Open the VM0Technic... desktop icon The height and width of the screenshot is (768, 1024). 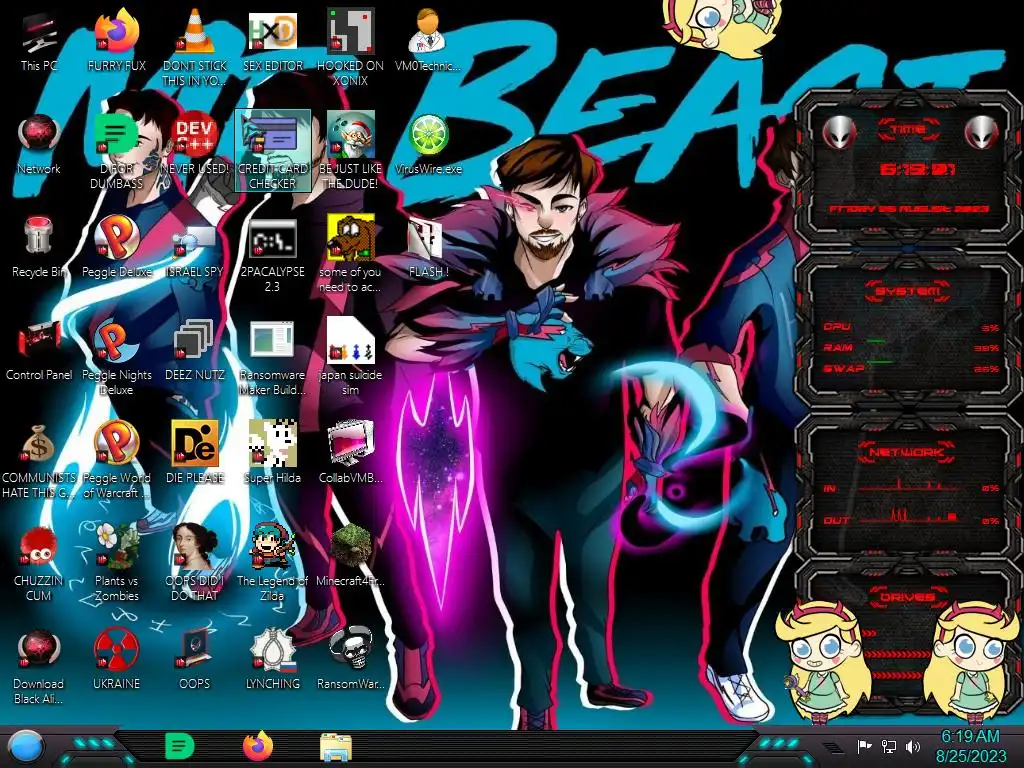click(428, 42)
